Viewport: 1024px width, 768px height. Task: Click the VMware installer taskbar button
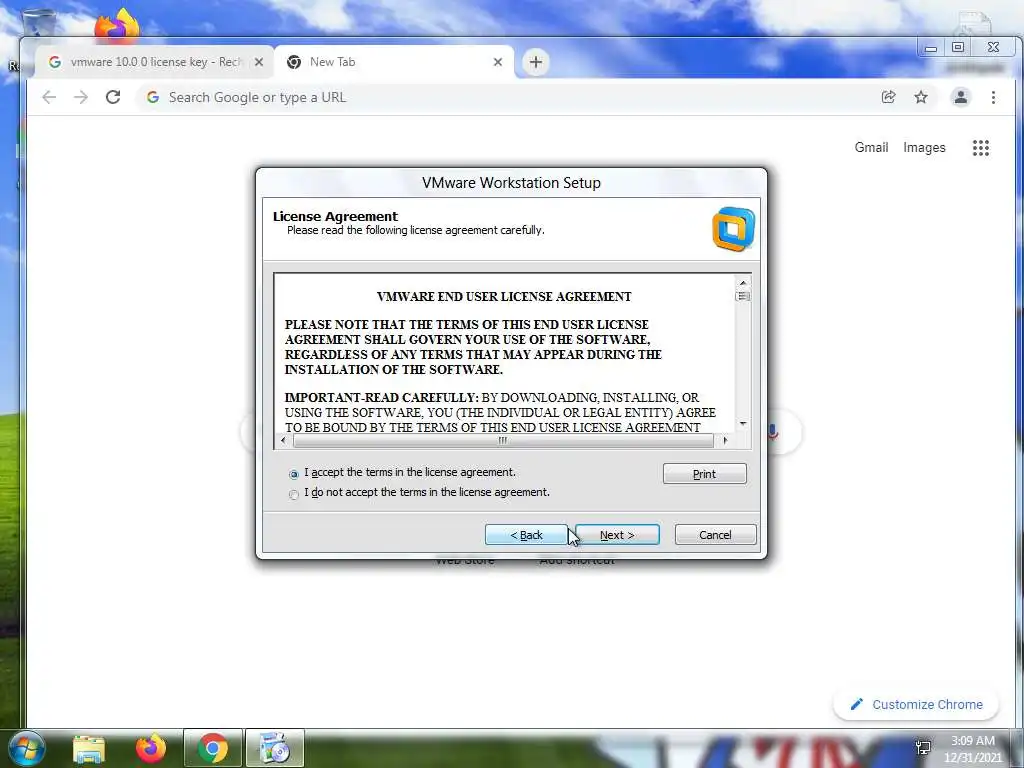click(x=275, y=748)
